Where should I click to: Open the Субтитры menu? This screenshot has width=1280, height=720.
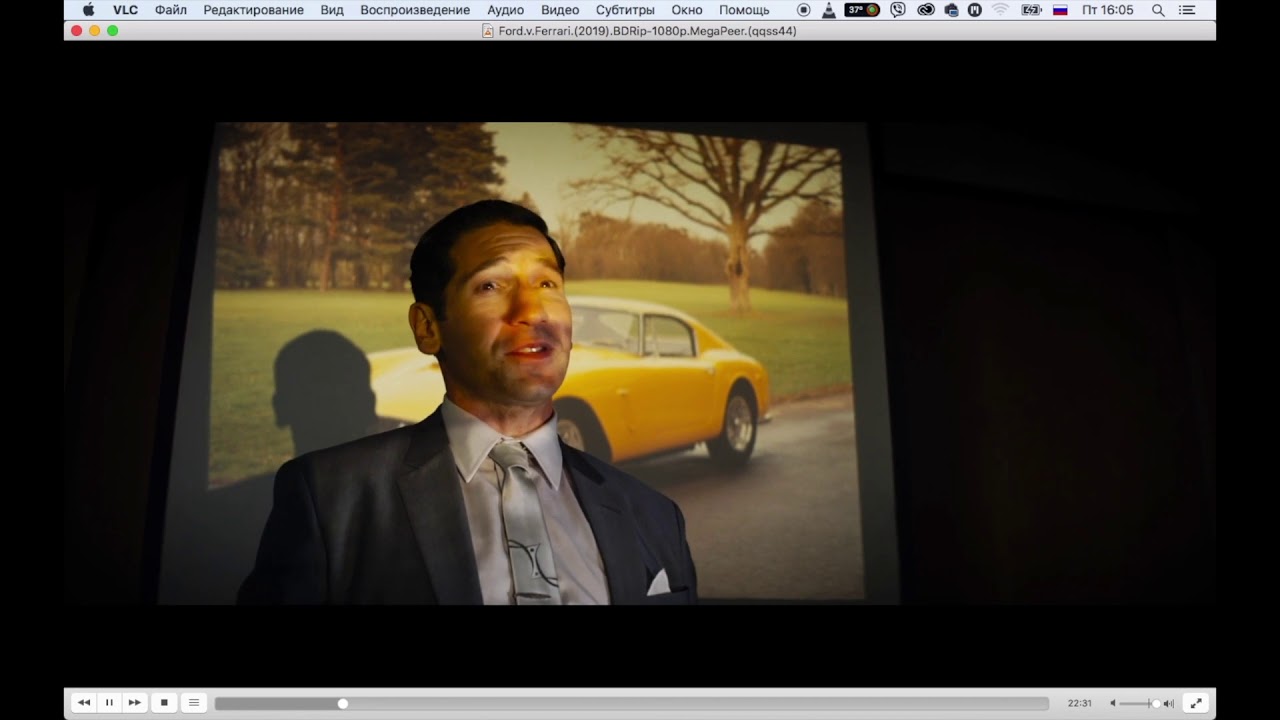tap(625, 10)
